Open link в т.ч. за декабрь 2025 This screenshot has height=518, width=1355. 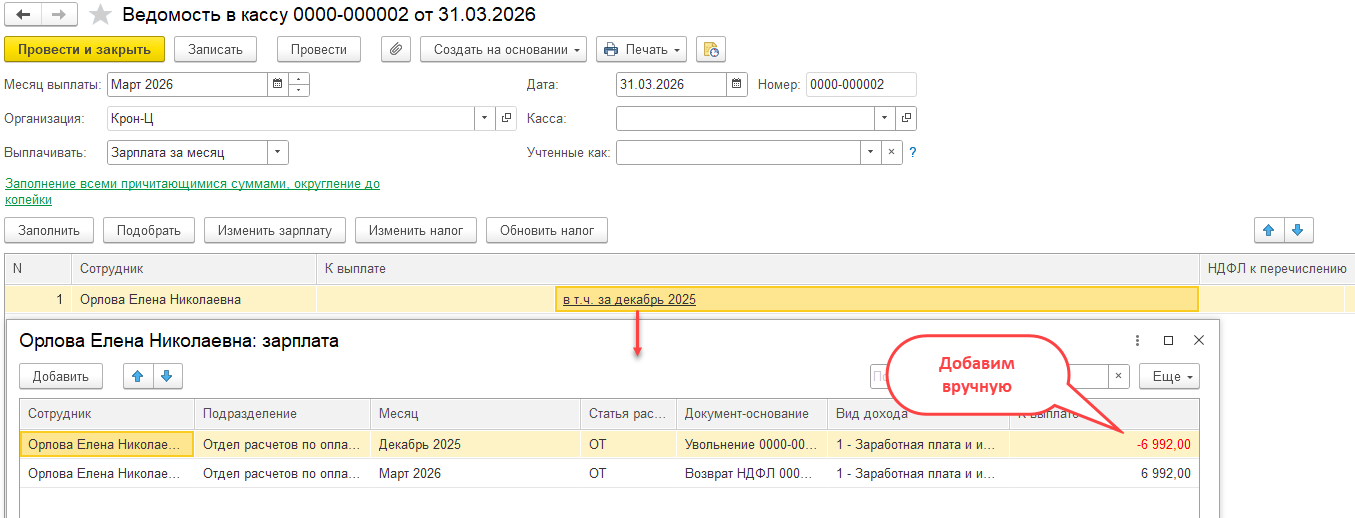click(629, 299)
